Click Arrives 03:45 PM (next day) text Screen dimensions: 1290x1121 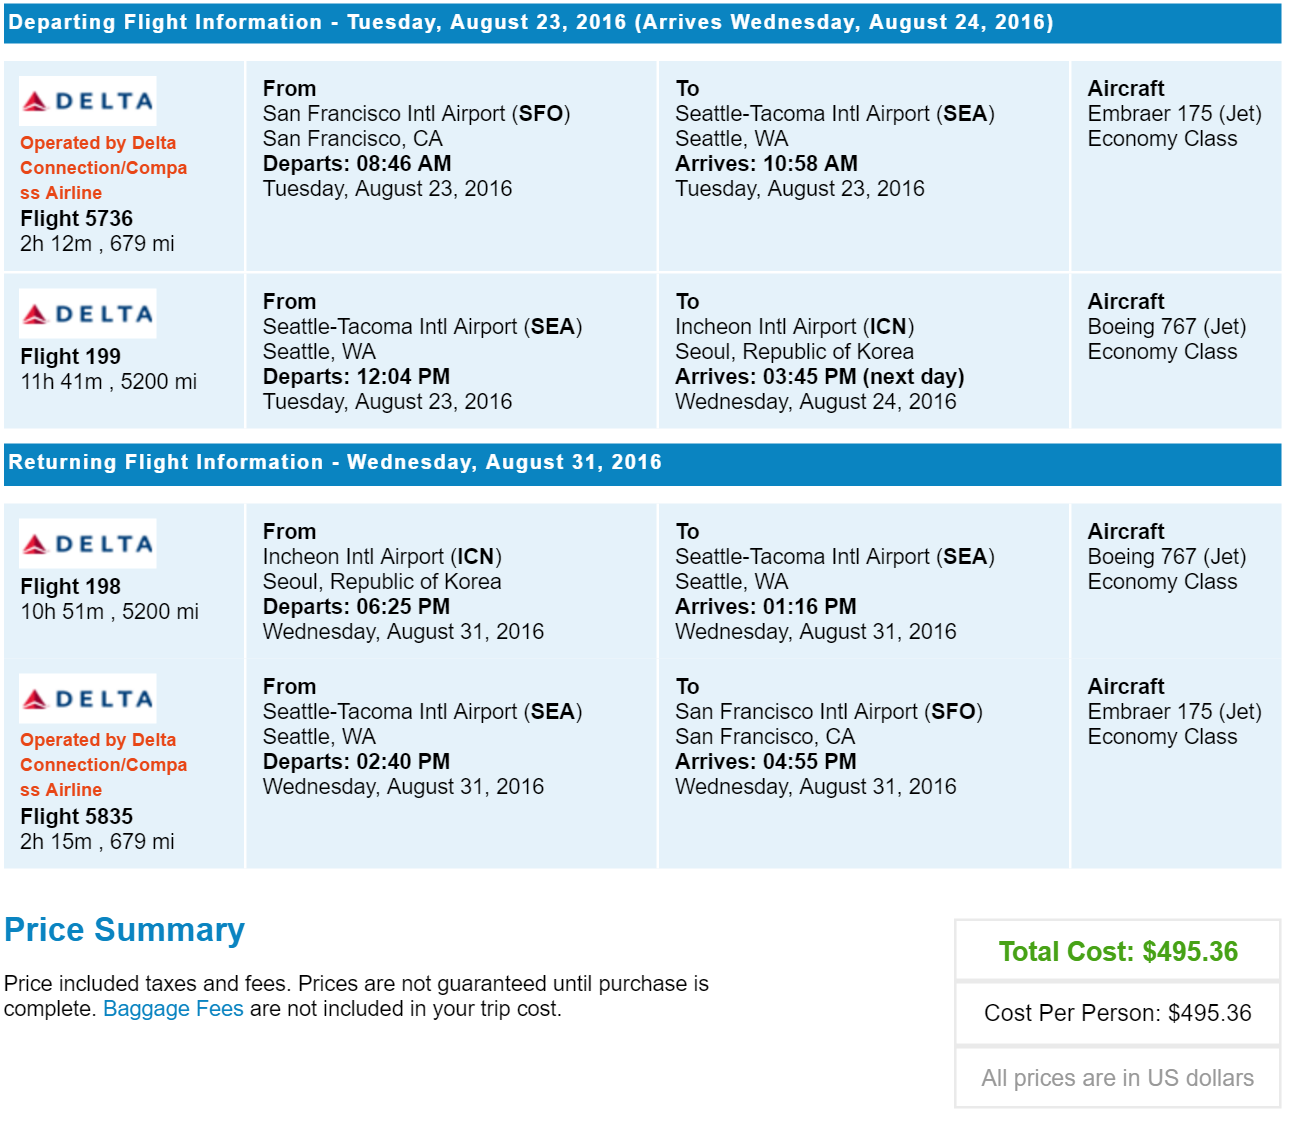[x=820, y=376]
